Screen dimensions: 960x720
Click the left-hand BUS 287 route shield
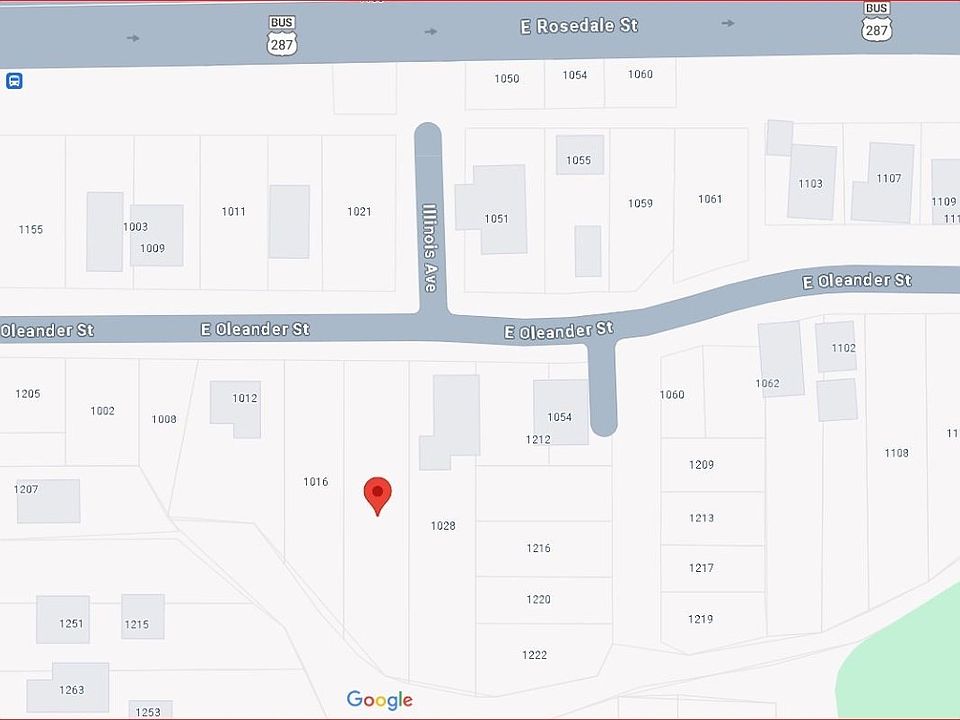click(282, 36)
